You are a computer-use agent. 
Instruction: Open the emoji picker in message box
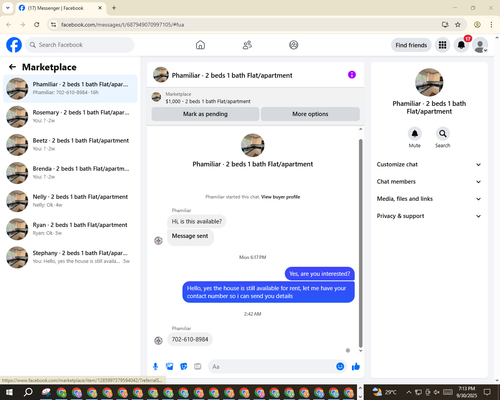340,367
